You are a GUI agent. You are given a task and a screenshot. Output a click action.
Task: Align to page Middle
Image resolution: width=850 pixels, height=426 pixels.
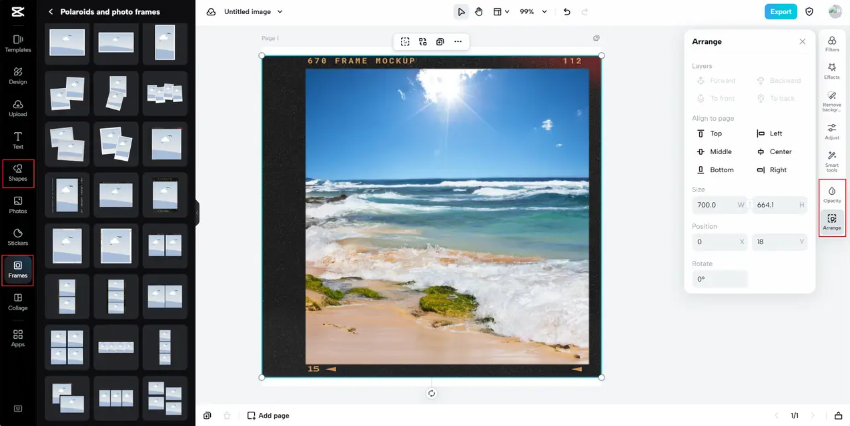click(716, 152)
